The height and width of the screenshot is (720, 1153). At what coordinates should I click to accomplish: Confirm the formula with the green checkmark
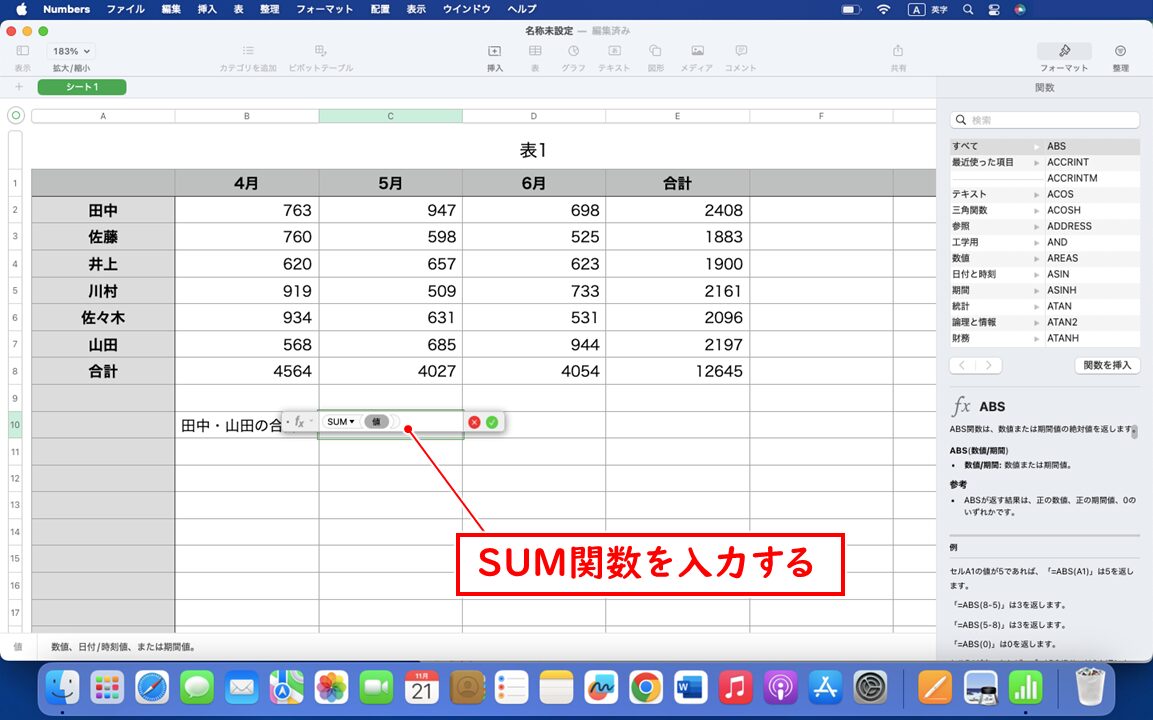pyautogui.click(x=491, y=421)
